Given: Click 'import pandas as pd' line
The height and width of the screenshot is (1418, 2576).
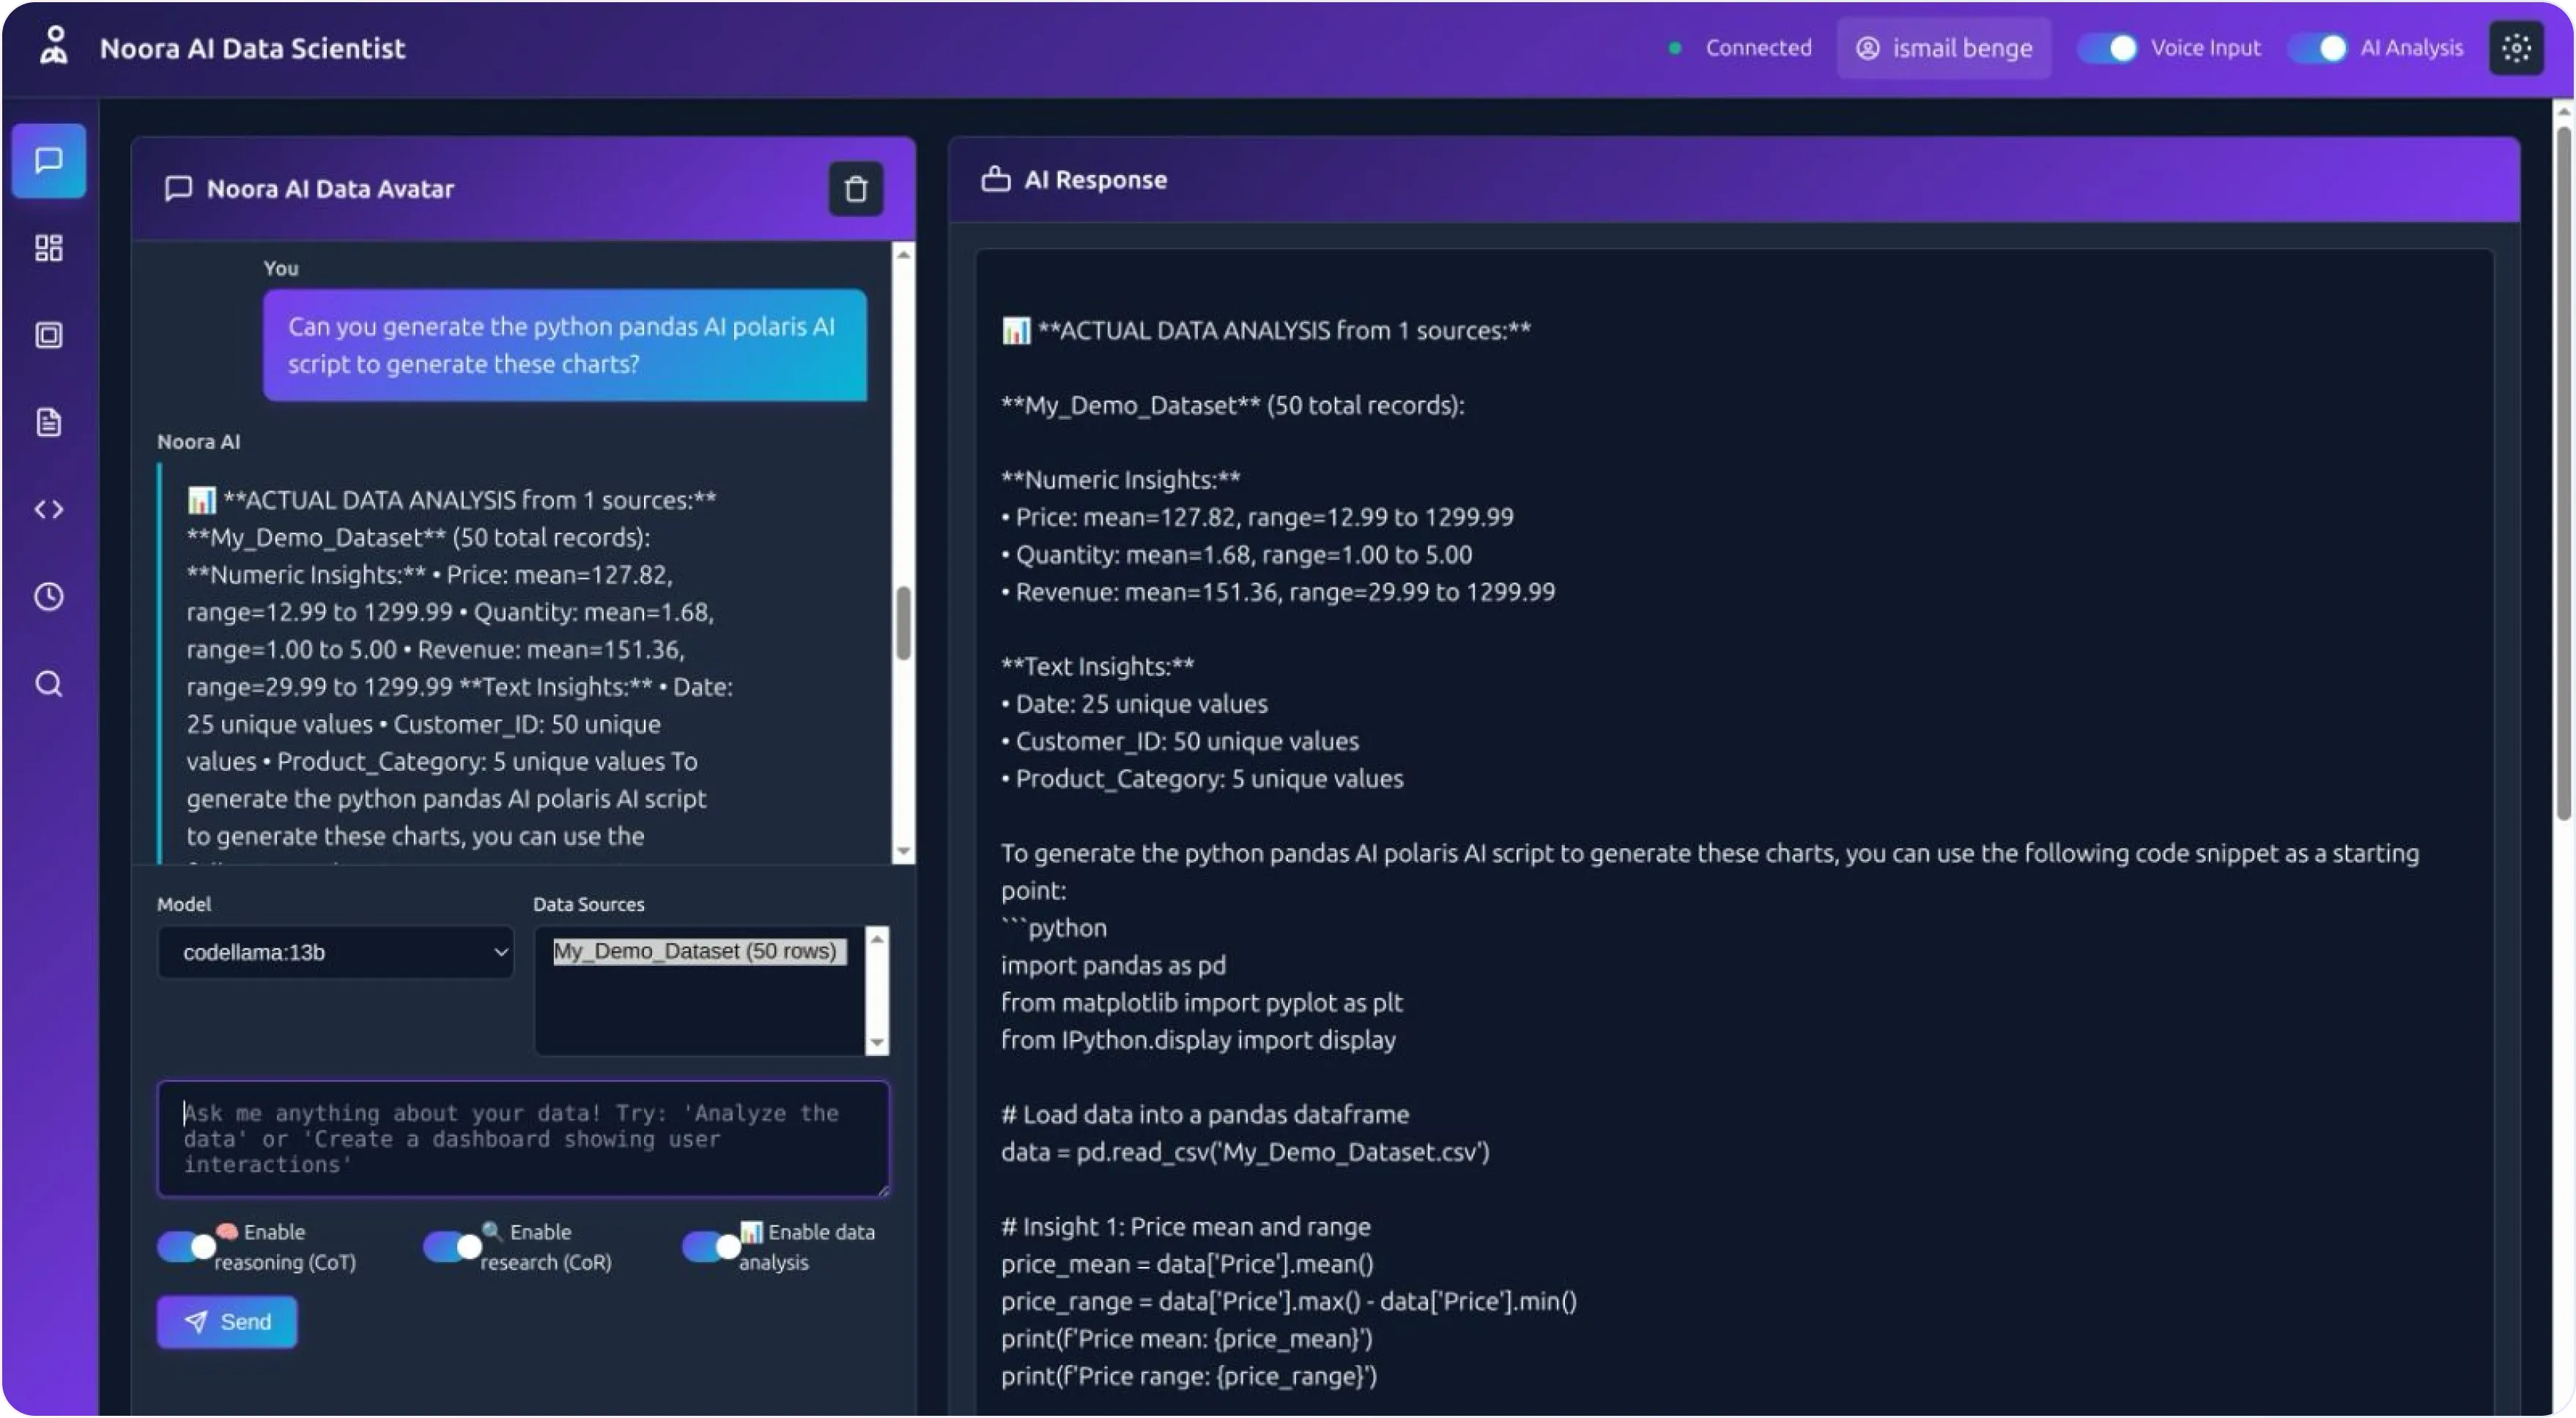Looking at the screenshot, I should 1113,965.
